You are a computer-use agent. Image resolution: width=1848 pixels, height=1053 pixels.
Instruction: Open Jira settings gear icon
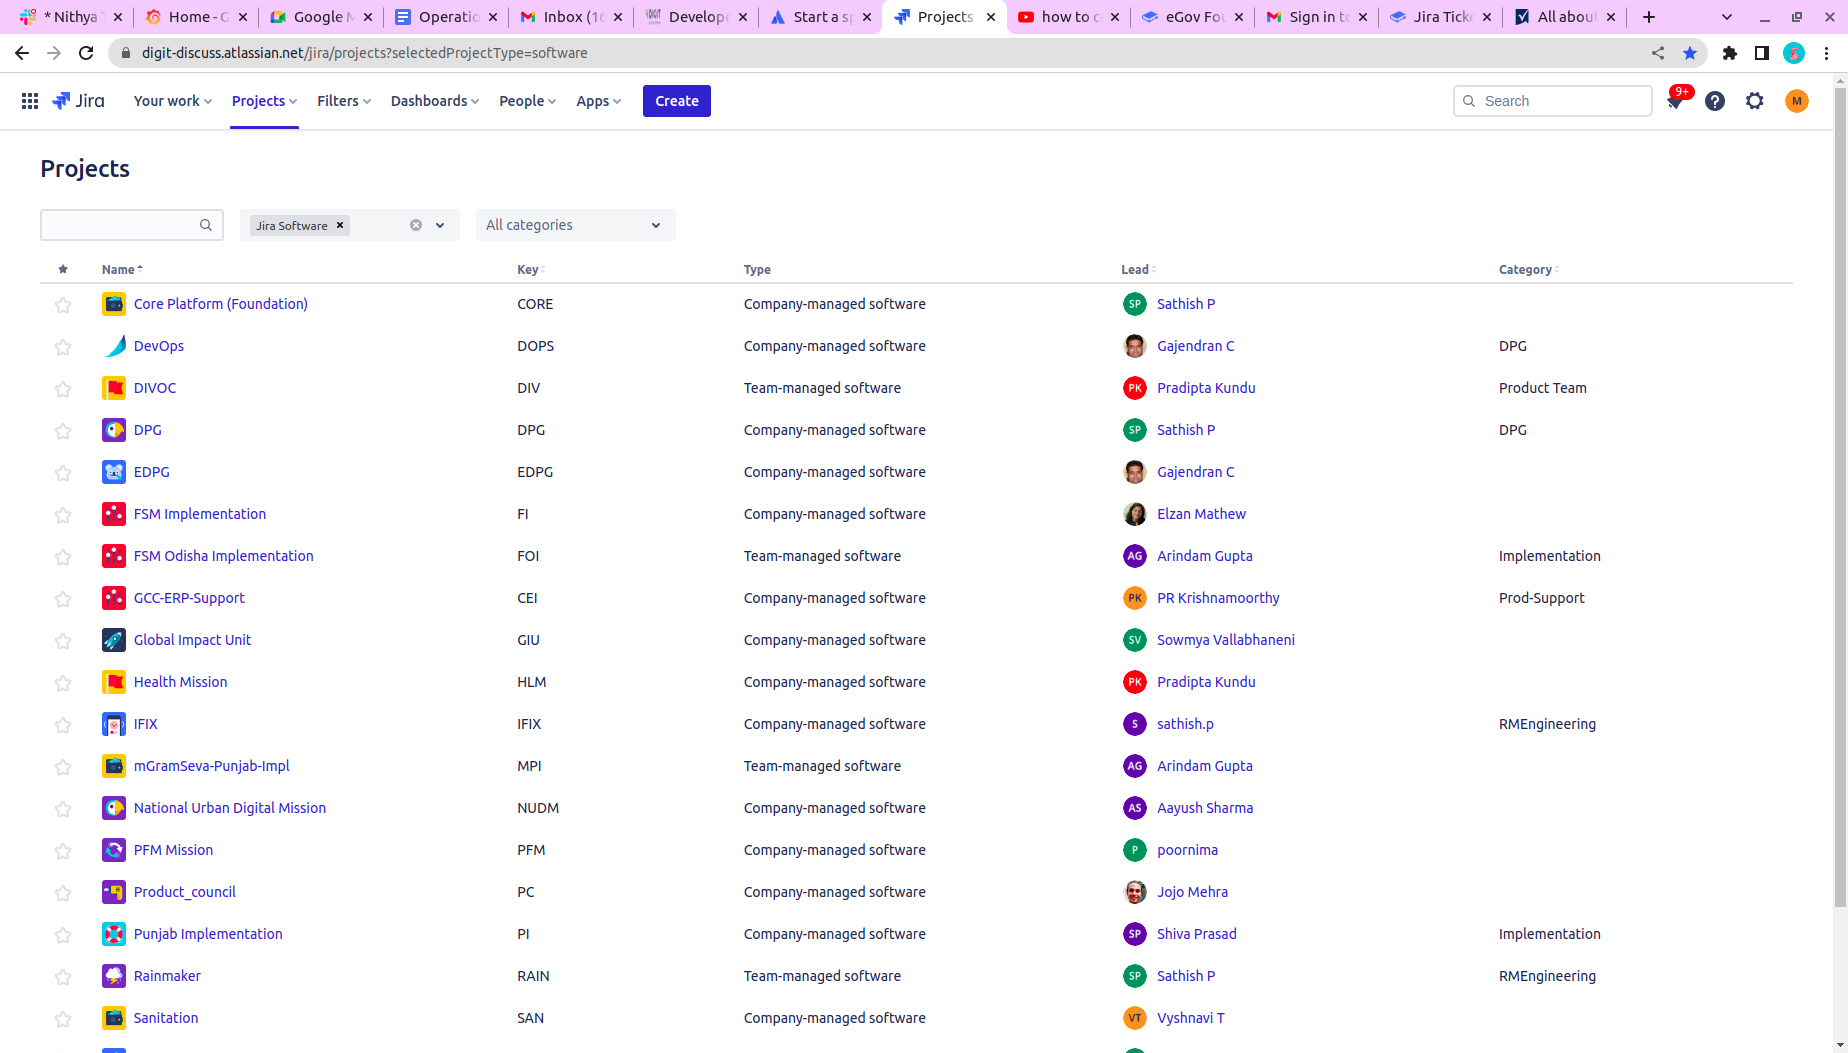(1755, 101)
